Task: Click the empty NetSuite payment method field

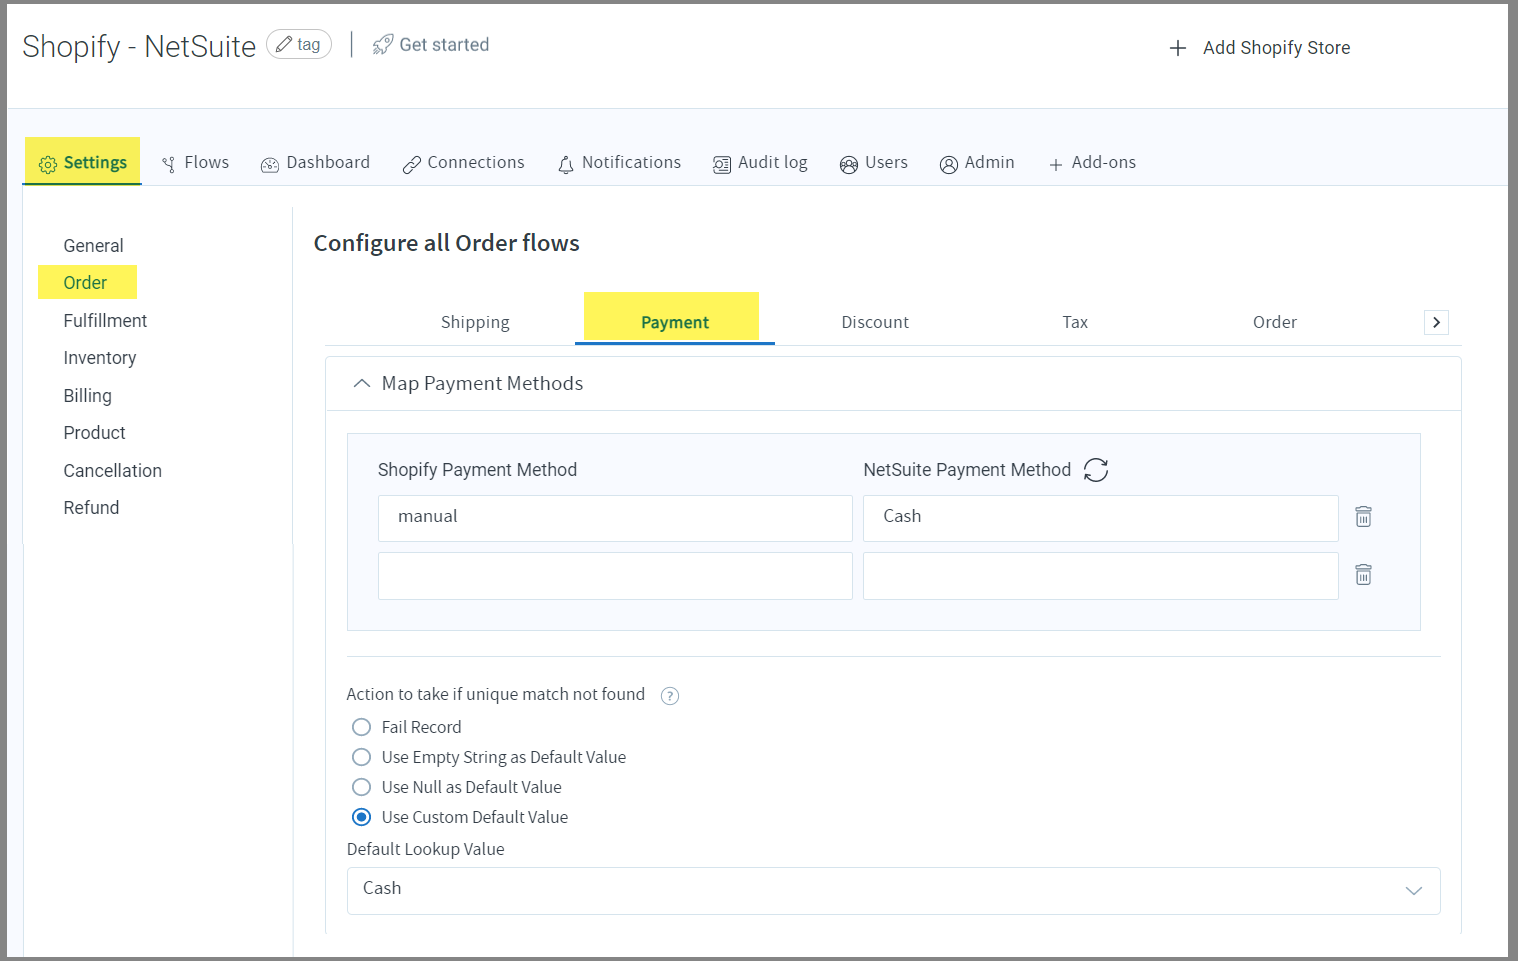Action: coord(1101,576)
